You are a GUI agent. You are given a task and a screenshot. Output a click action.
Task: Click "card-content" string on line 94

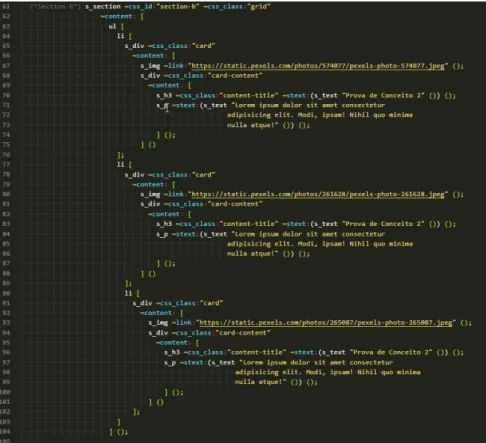coord(243,332)
